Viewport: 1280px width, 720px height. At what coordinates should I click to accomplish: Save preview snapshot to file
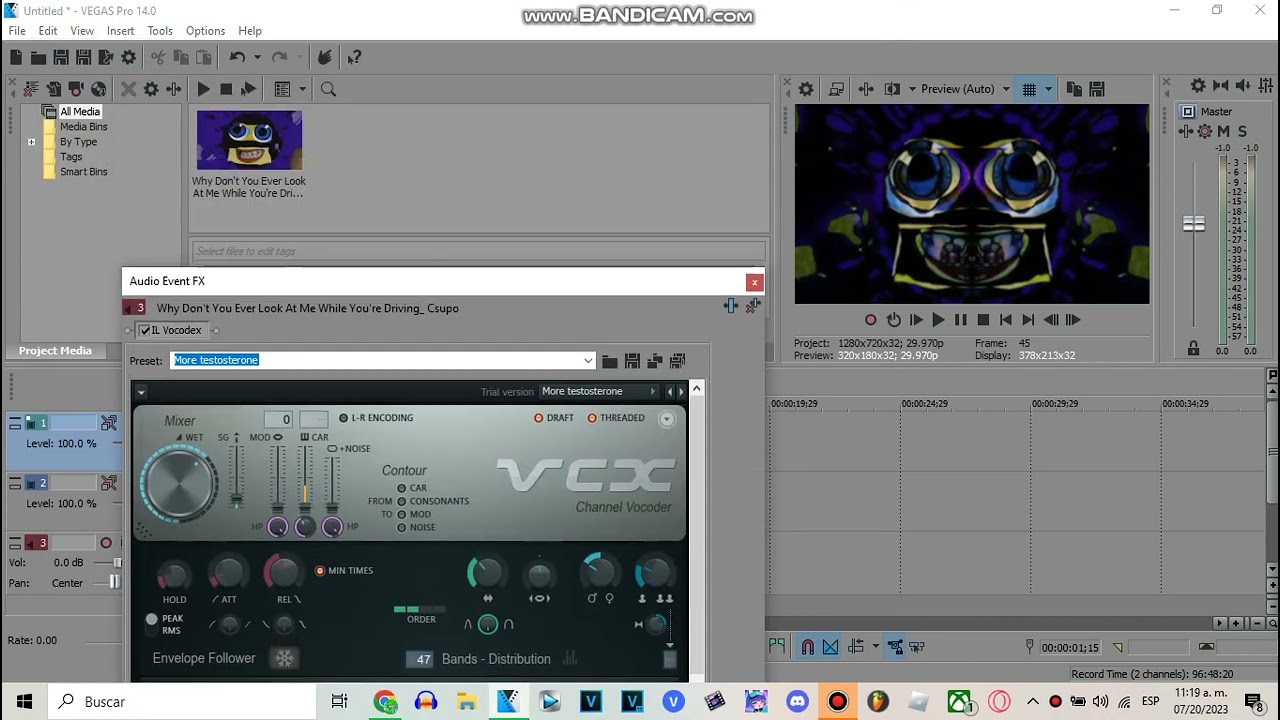(x=1097, y=89)
